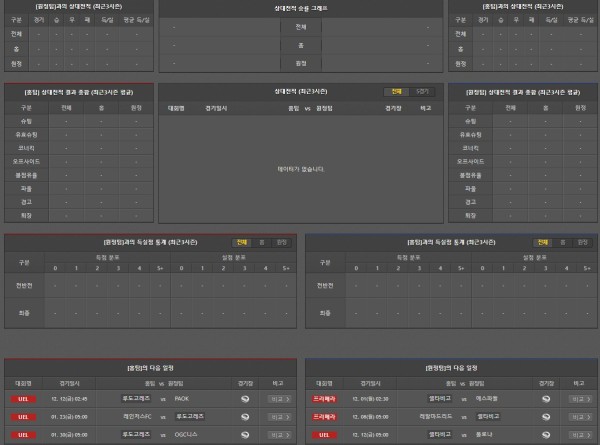Select 홈 filter in left goal statistics panel
The width and height of the screenshot is (600, 445).
pyautogui.click(x=261, y=242)
